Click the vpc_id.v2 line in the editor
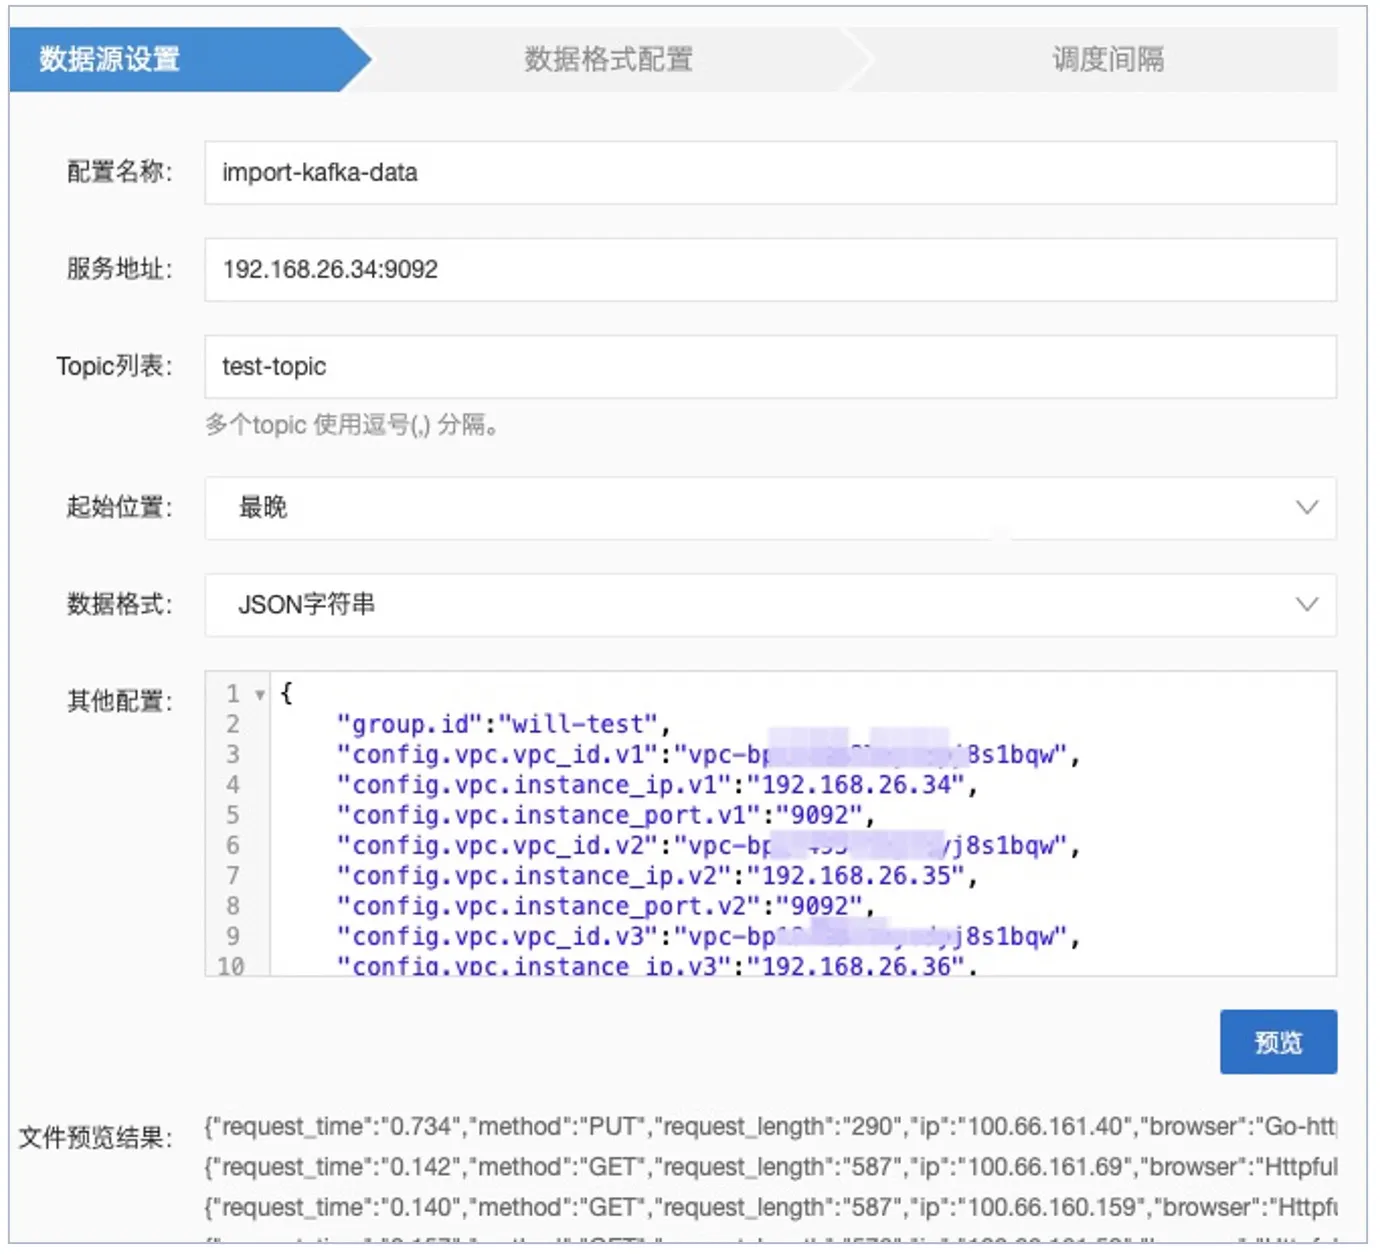This screenshot has width=1380, height=1254. 708,846
